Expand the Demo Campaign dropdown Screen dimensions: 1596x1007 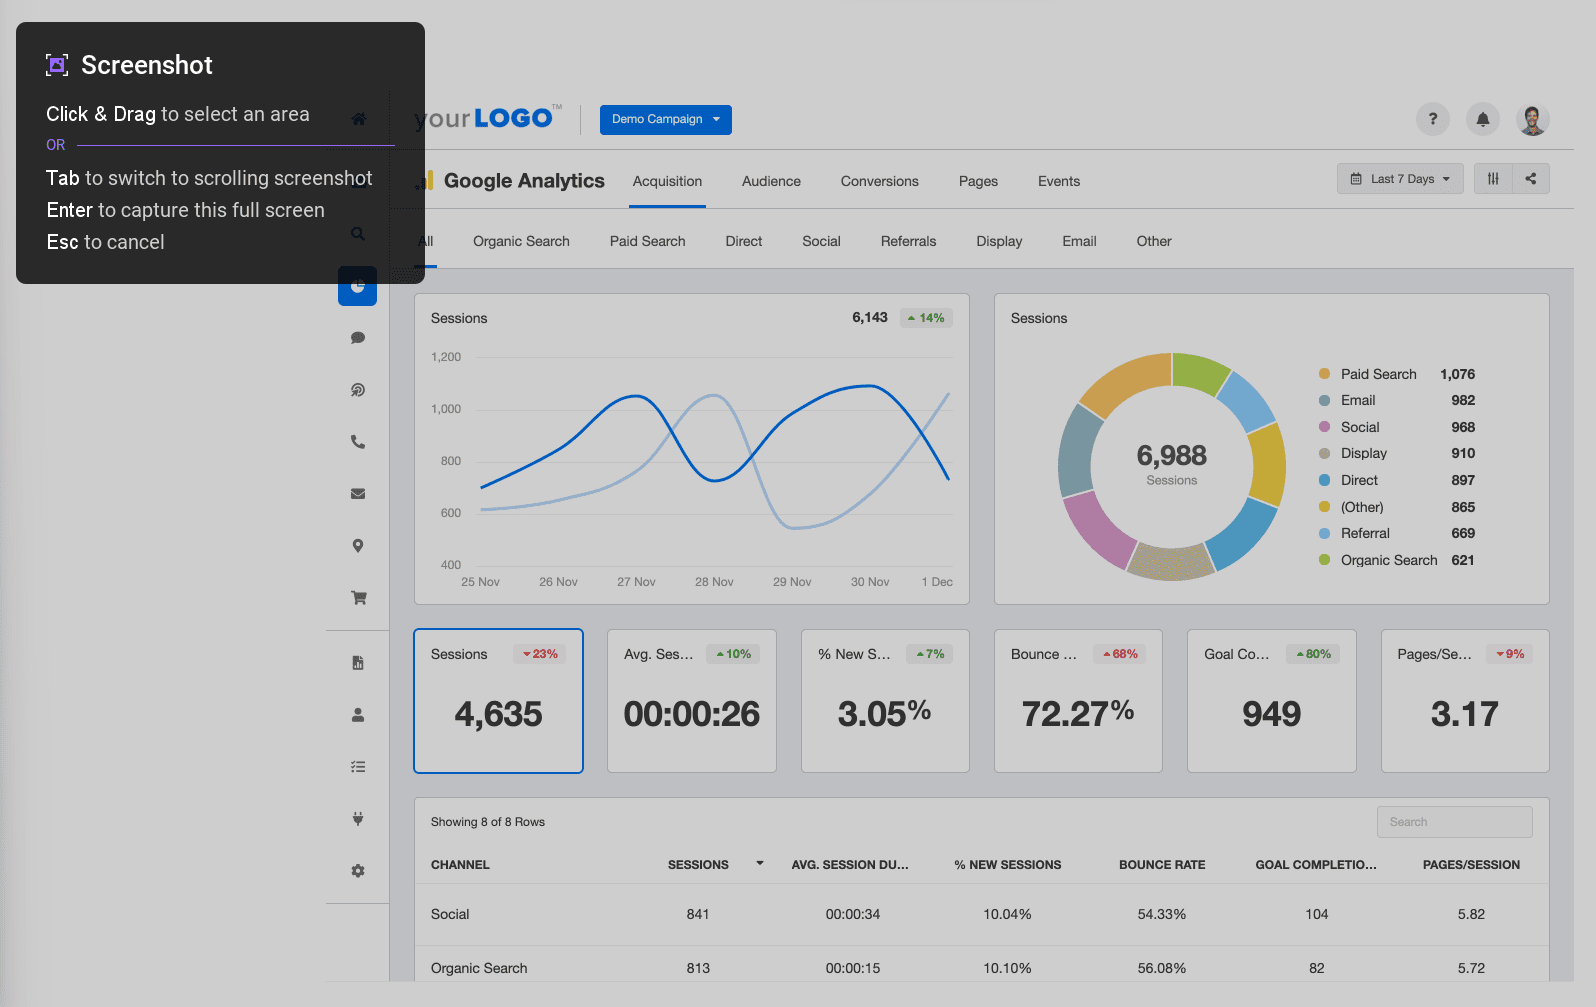665,119
